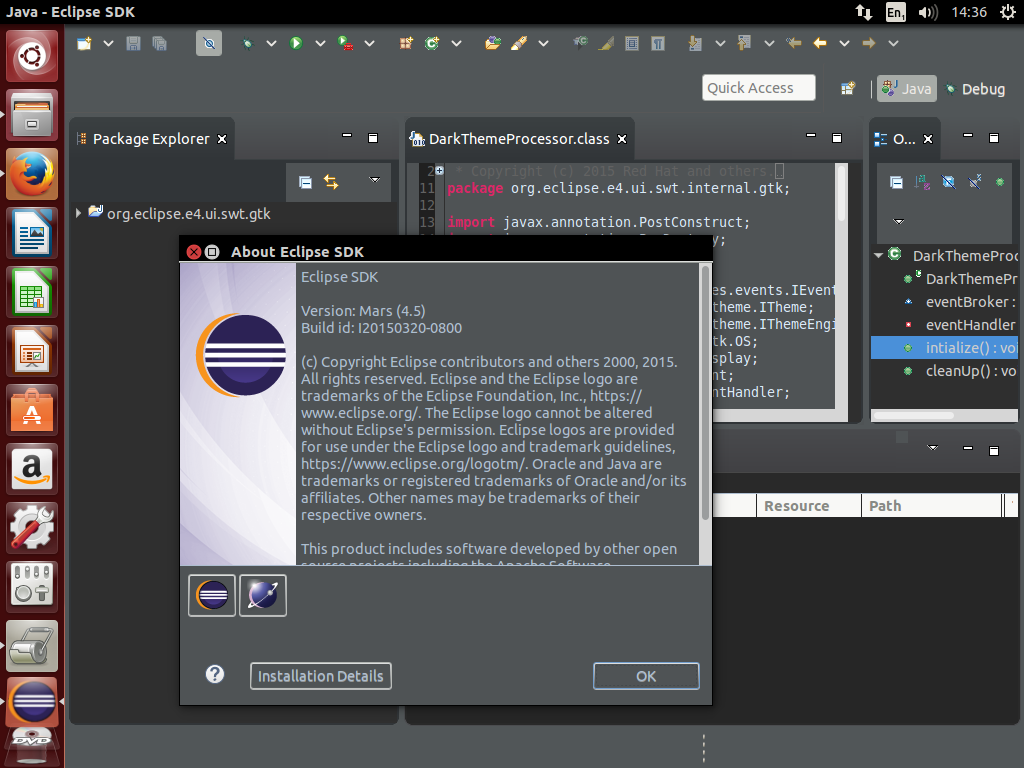
Task: Click the Open Type folder icon
Action: coord(493,43)
